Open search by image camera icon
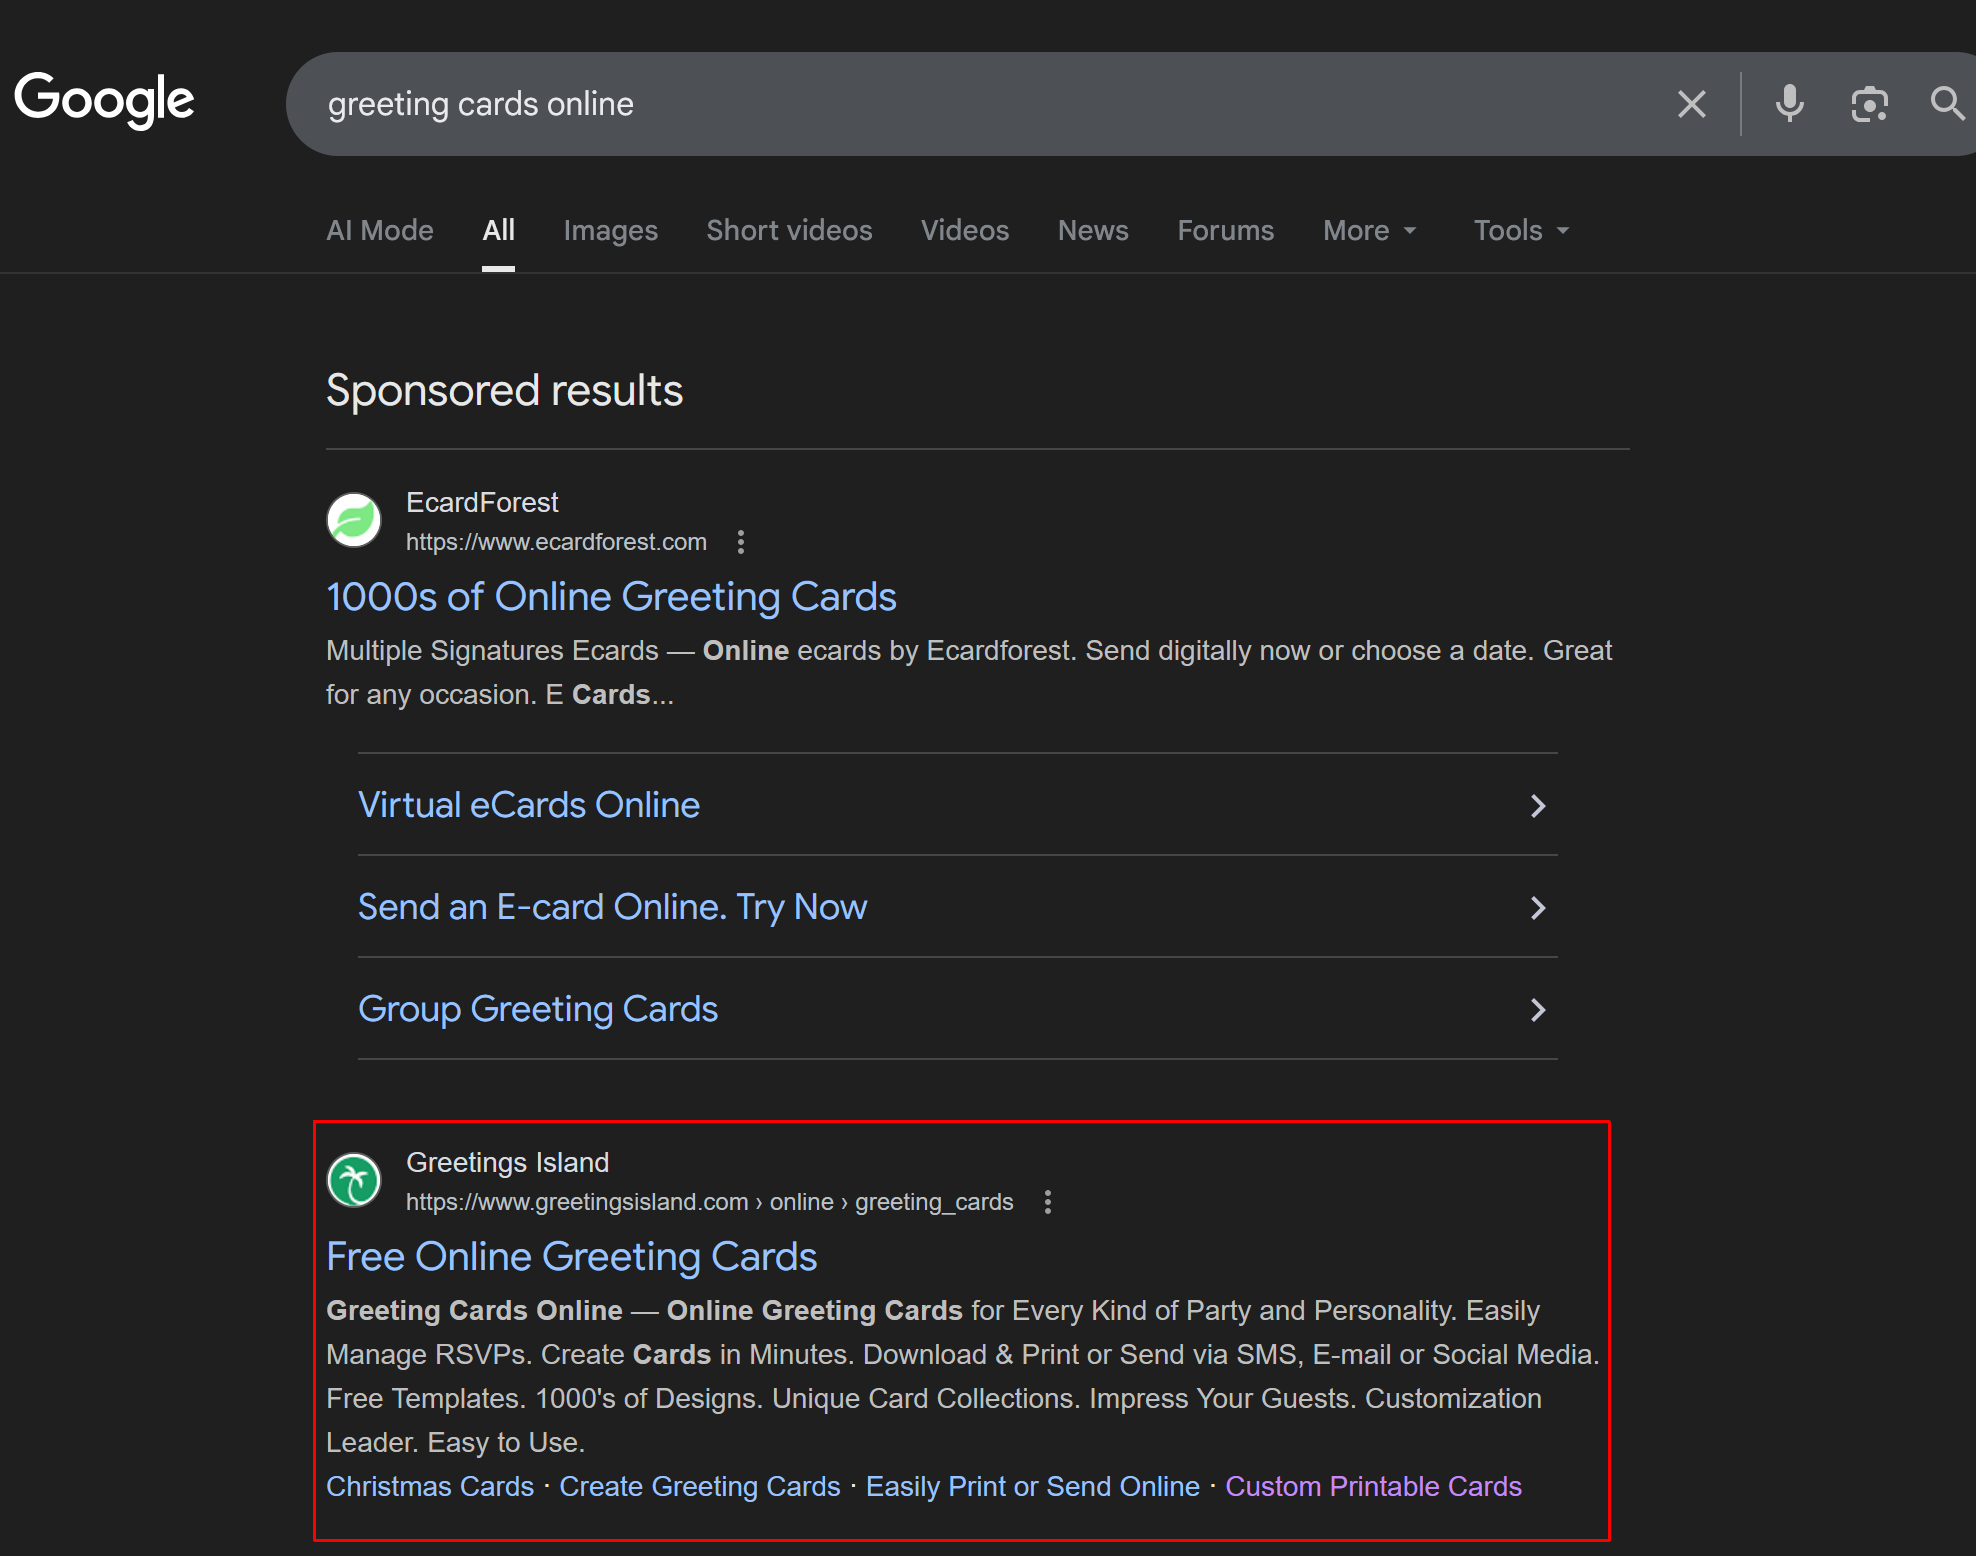Screen dimensions: 1976x1556 point(1868,104)
